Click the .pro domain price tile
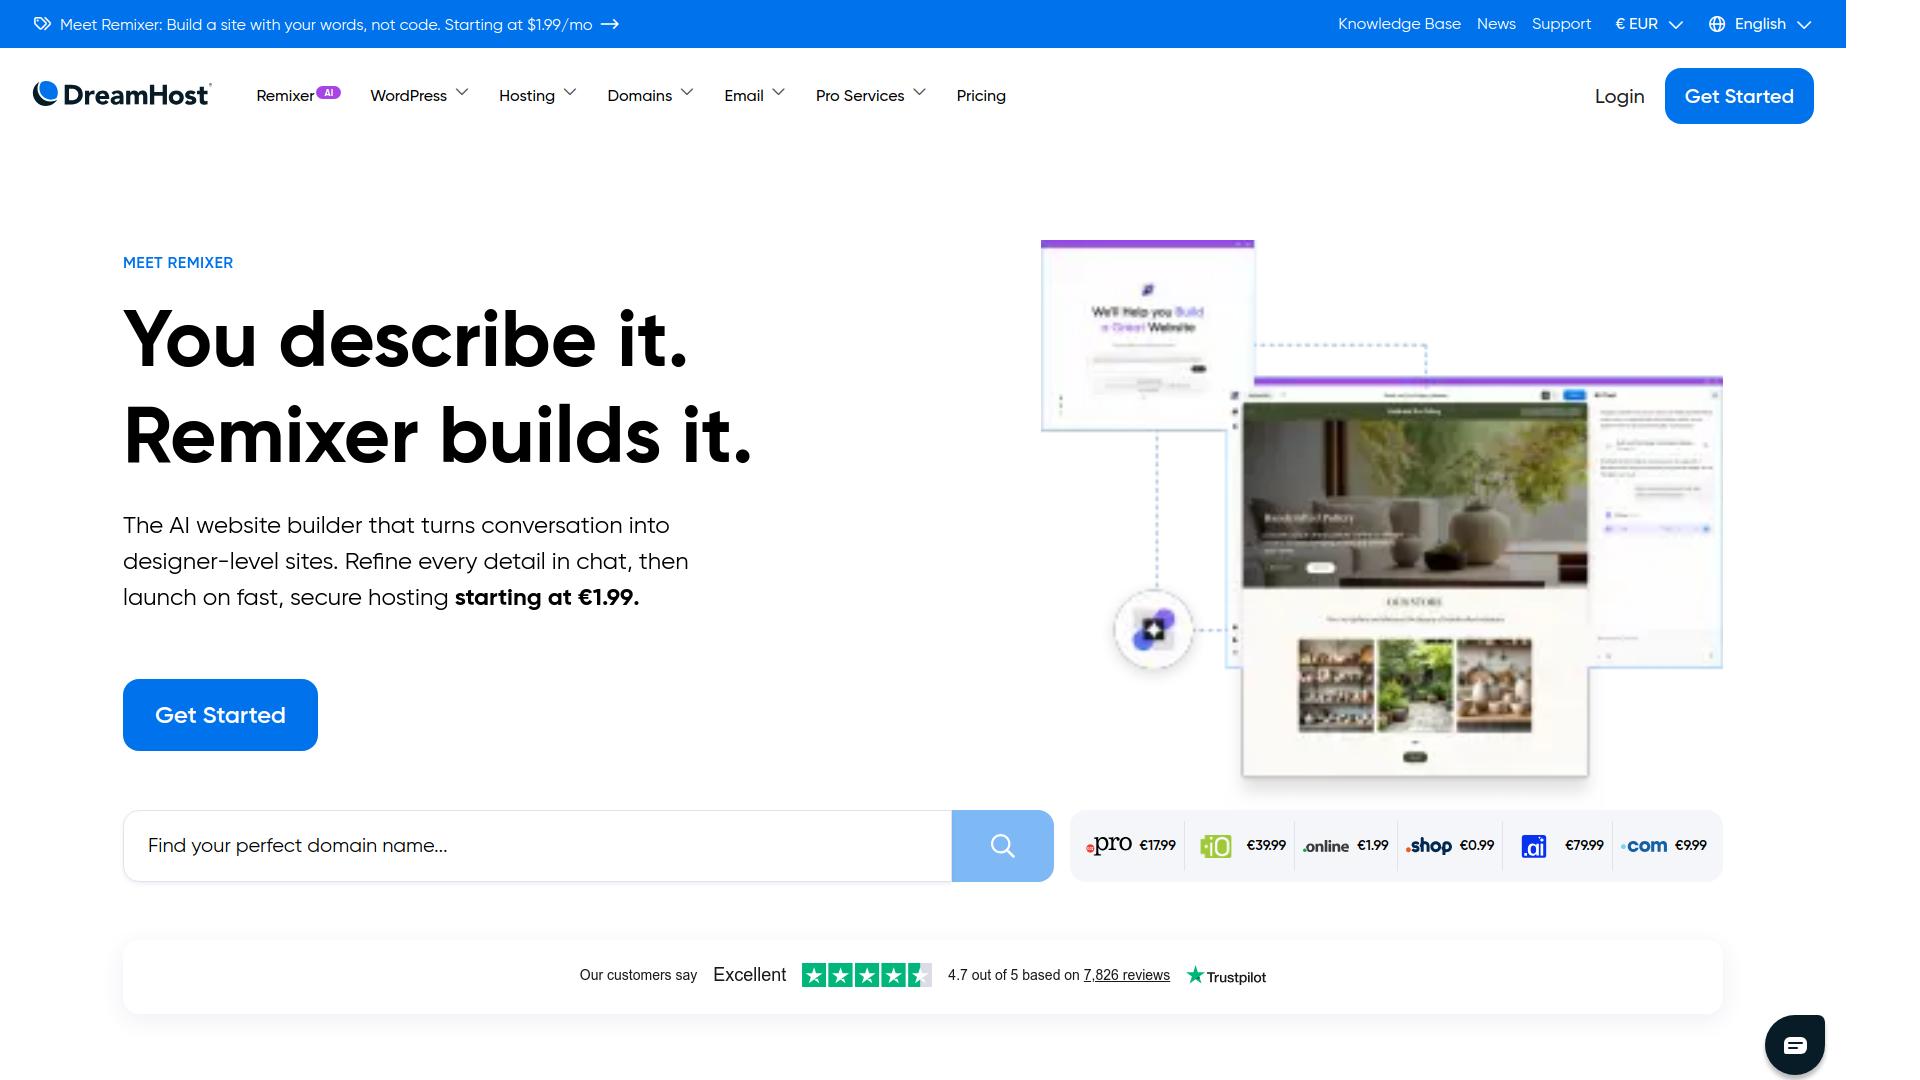This screenshot has width=1920, height=1080. (1130, 846)
